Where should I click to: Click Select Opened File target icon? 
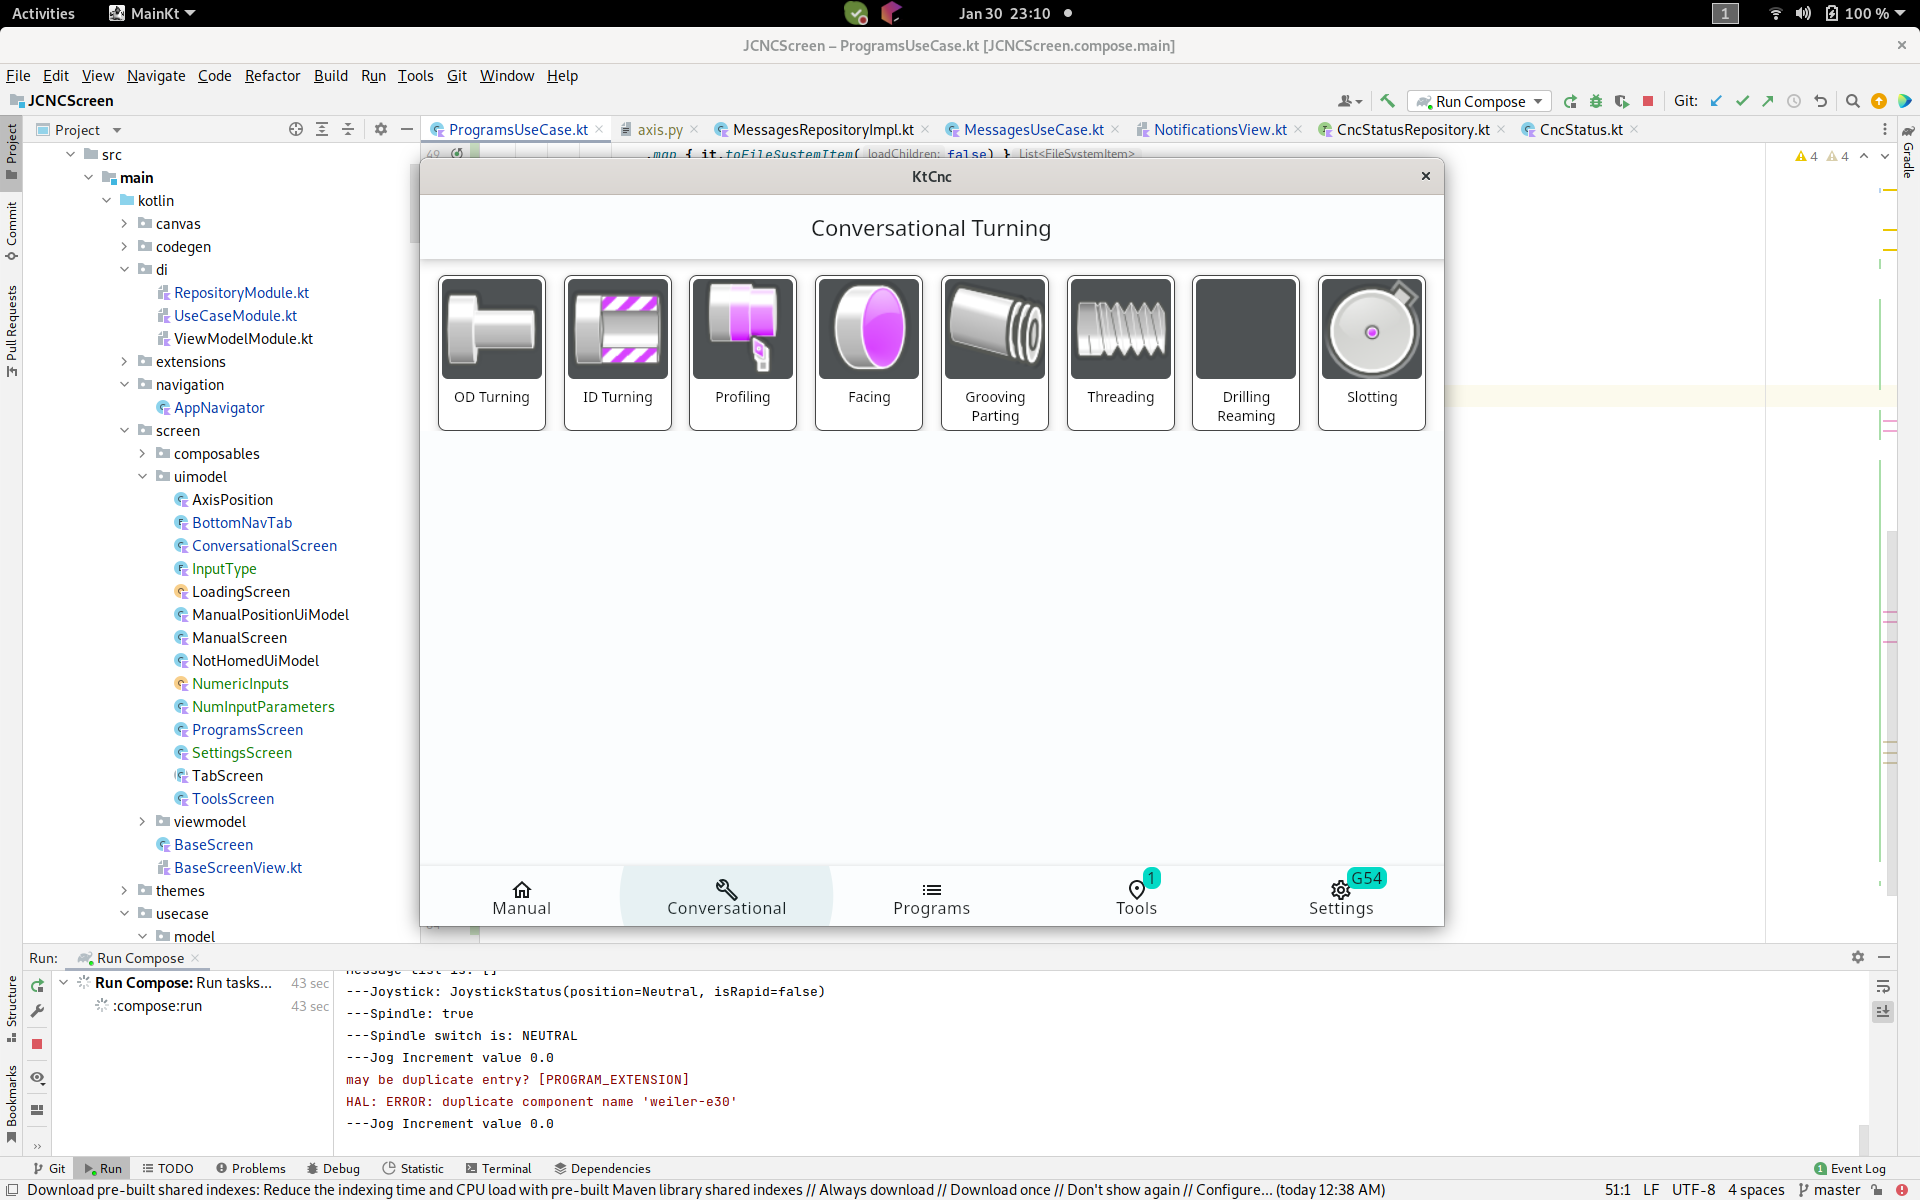coord(296,130)
